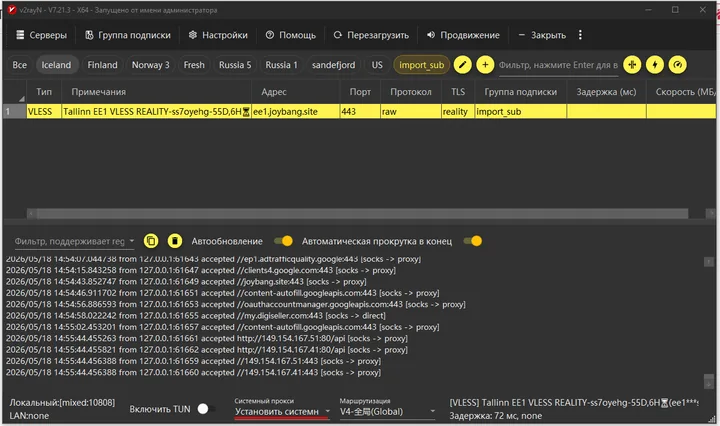The width and height of the screenshot is (720, 426).
Task: Select the Russia 5 subscription tab
Action: 235,65
